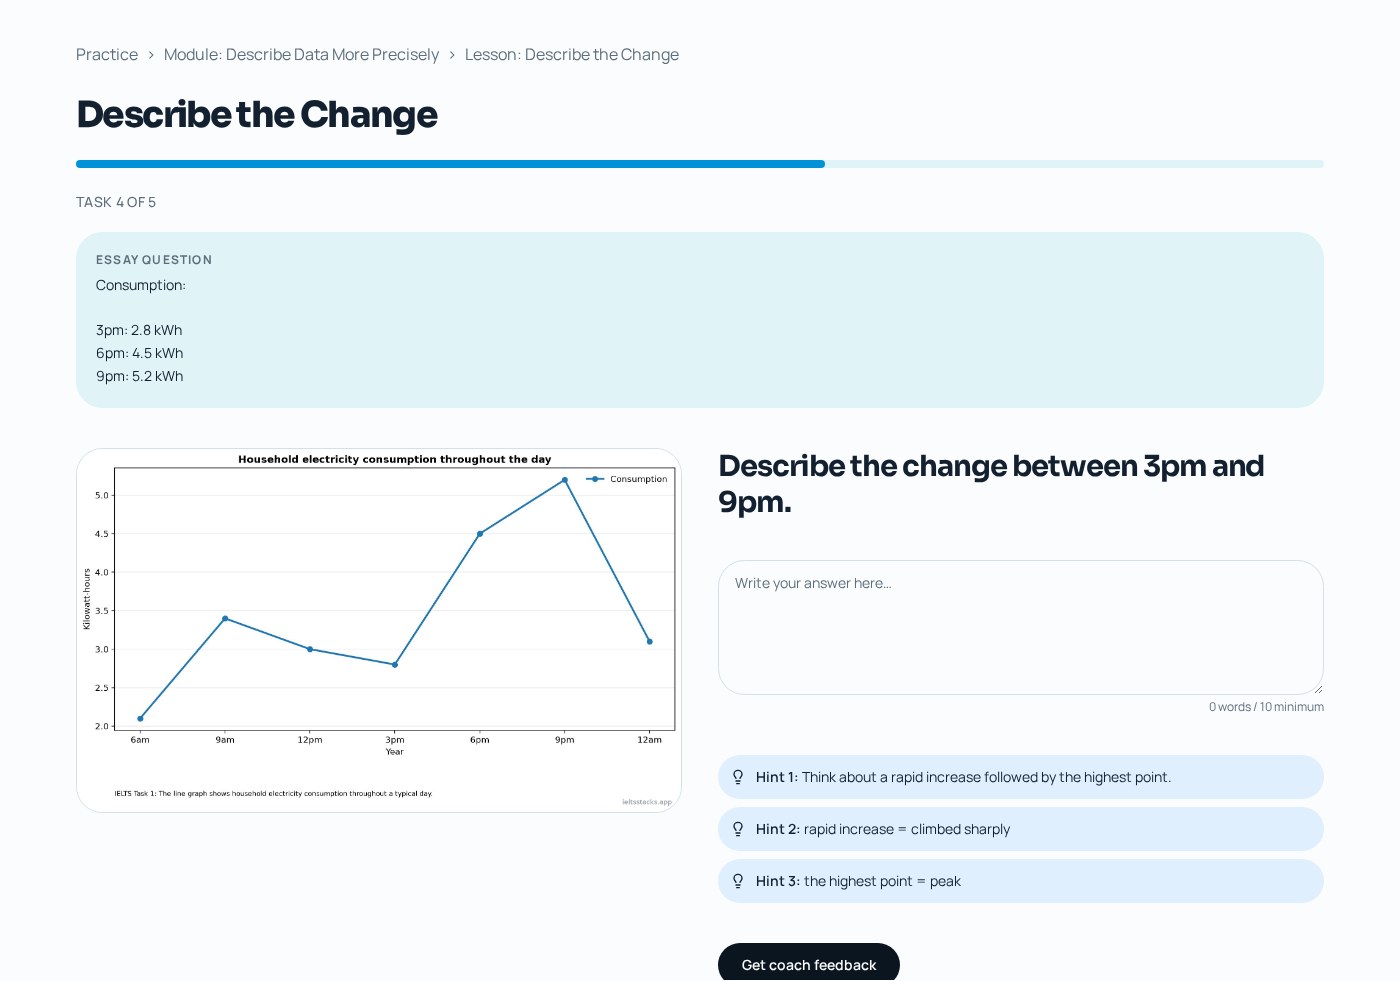Viewport: 1400px width, 981px height.
Task: Open the electricity consumption chart image
Action: (x=379, y=630)
